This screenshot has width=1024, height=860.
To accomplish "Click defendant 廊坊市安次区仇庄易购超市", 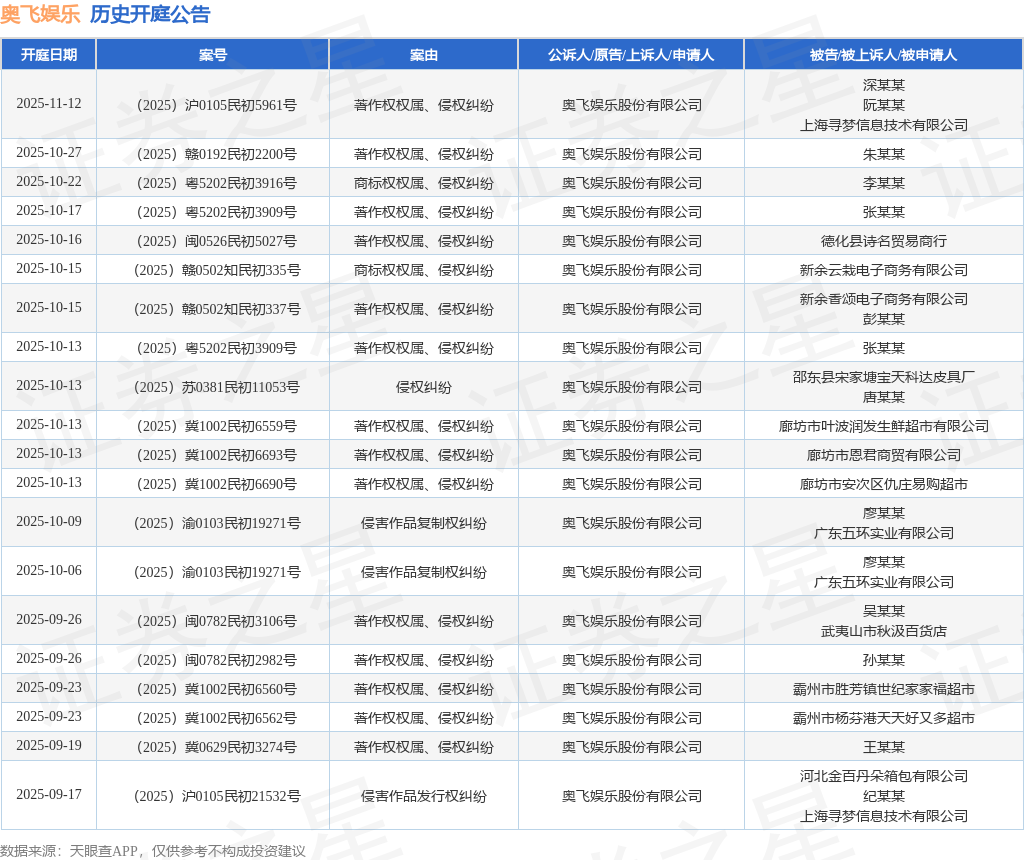I will [884, 484].
